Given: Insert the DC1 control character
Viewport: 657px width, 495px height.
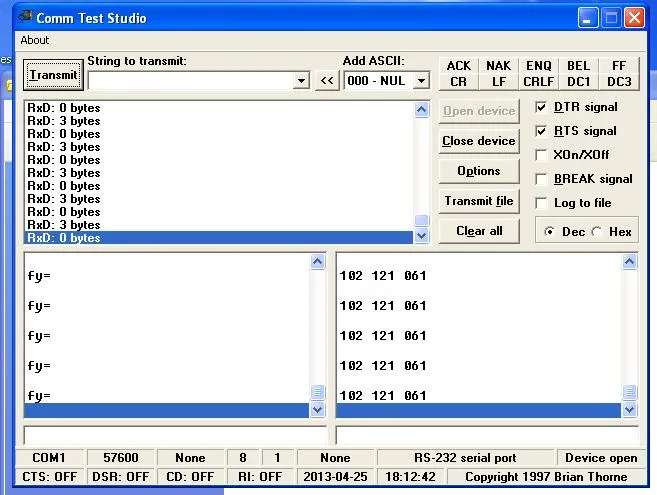Looking at the screenshot, I should 578,82.
